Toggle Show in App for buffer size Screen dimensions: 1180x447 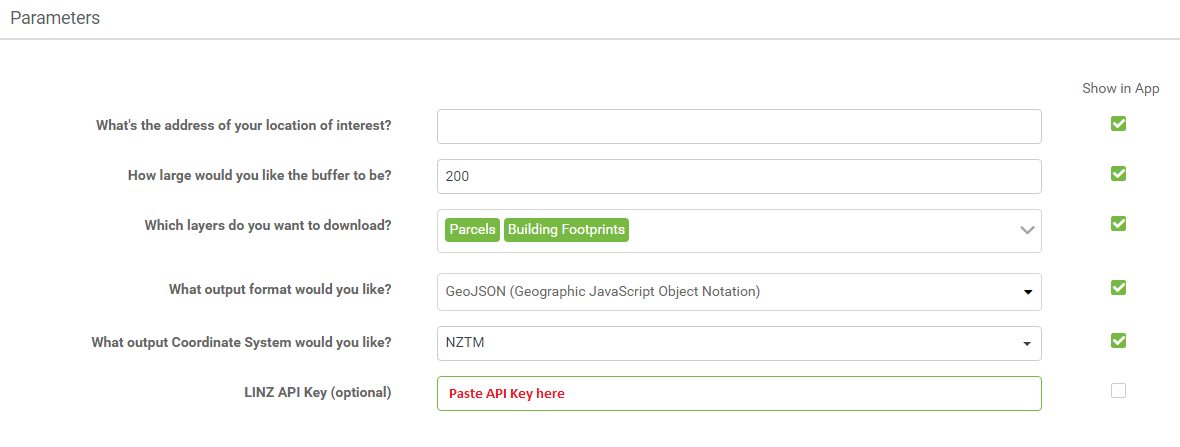coord(1118,174)
